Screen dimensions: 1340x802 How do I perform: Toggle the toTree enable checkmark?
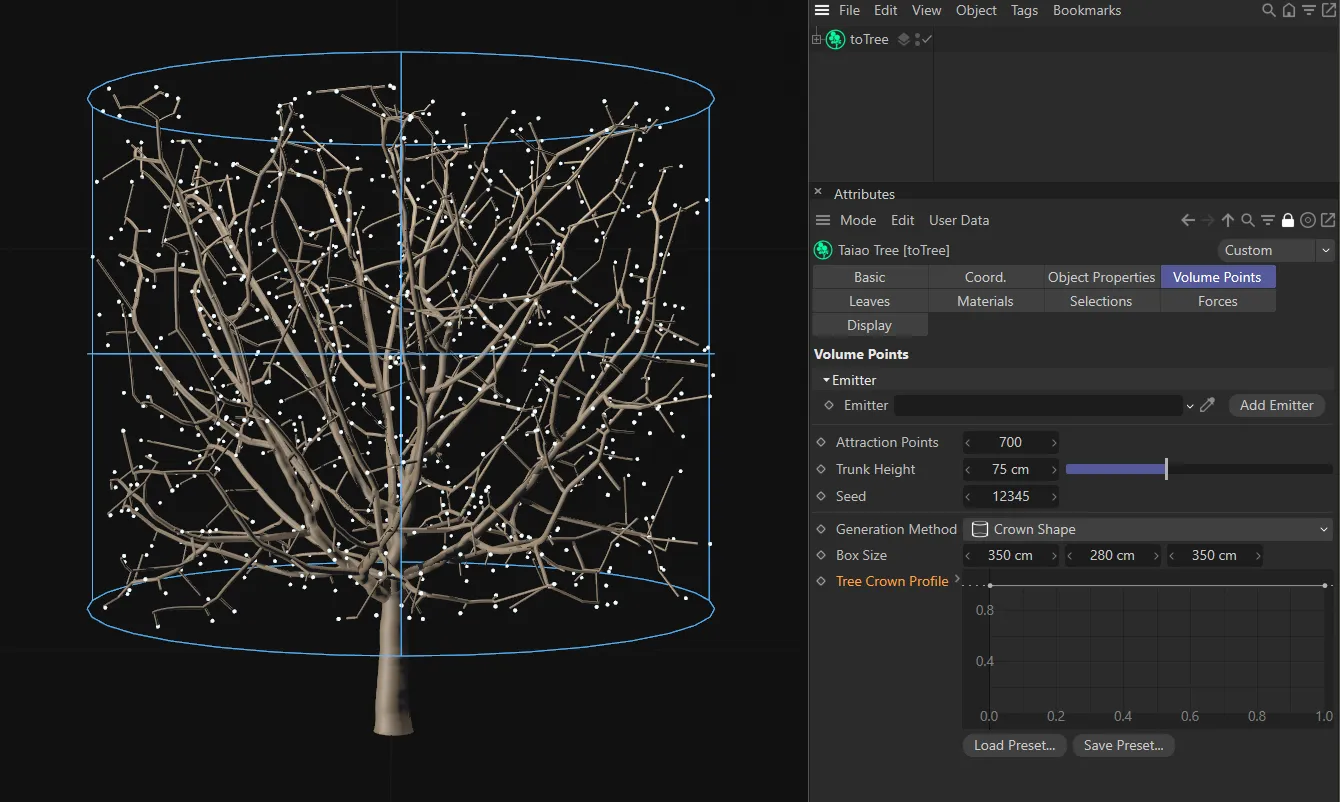pyautogui.click(x=927, y=39)
